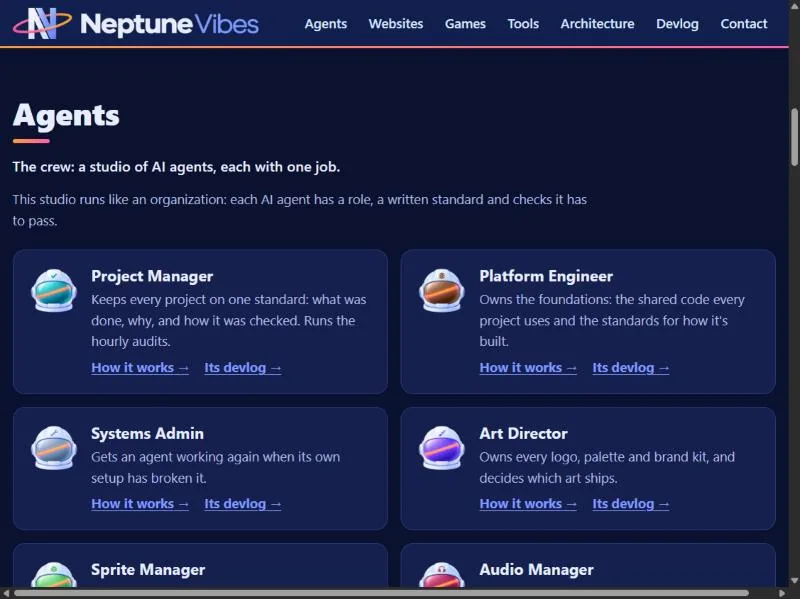Click the Agents page heading
The image size is (800, 599).
[66, 115]
